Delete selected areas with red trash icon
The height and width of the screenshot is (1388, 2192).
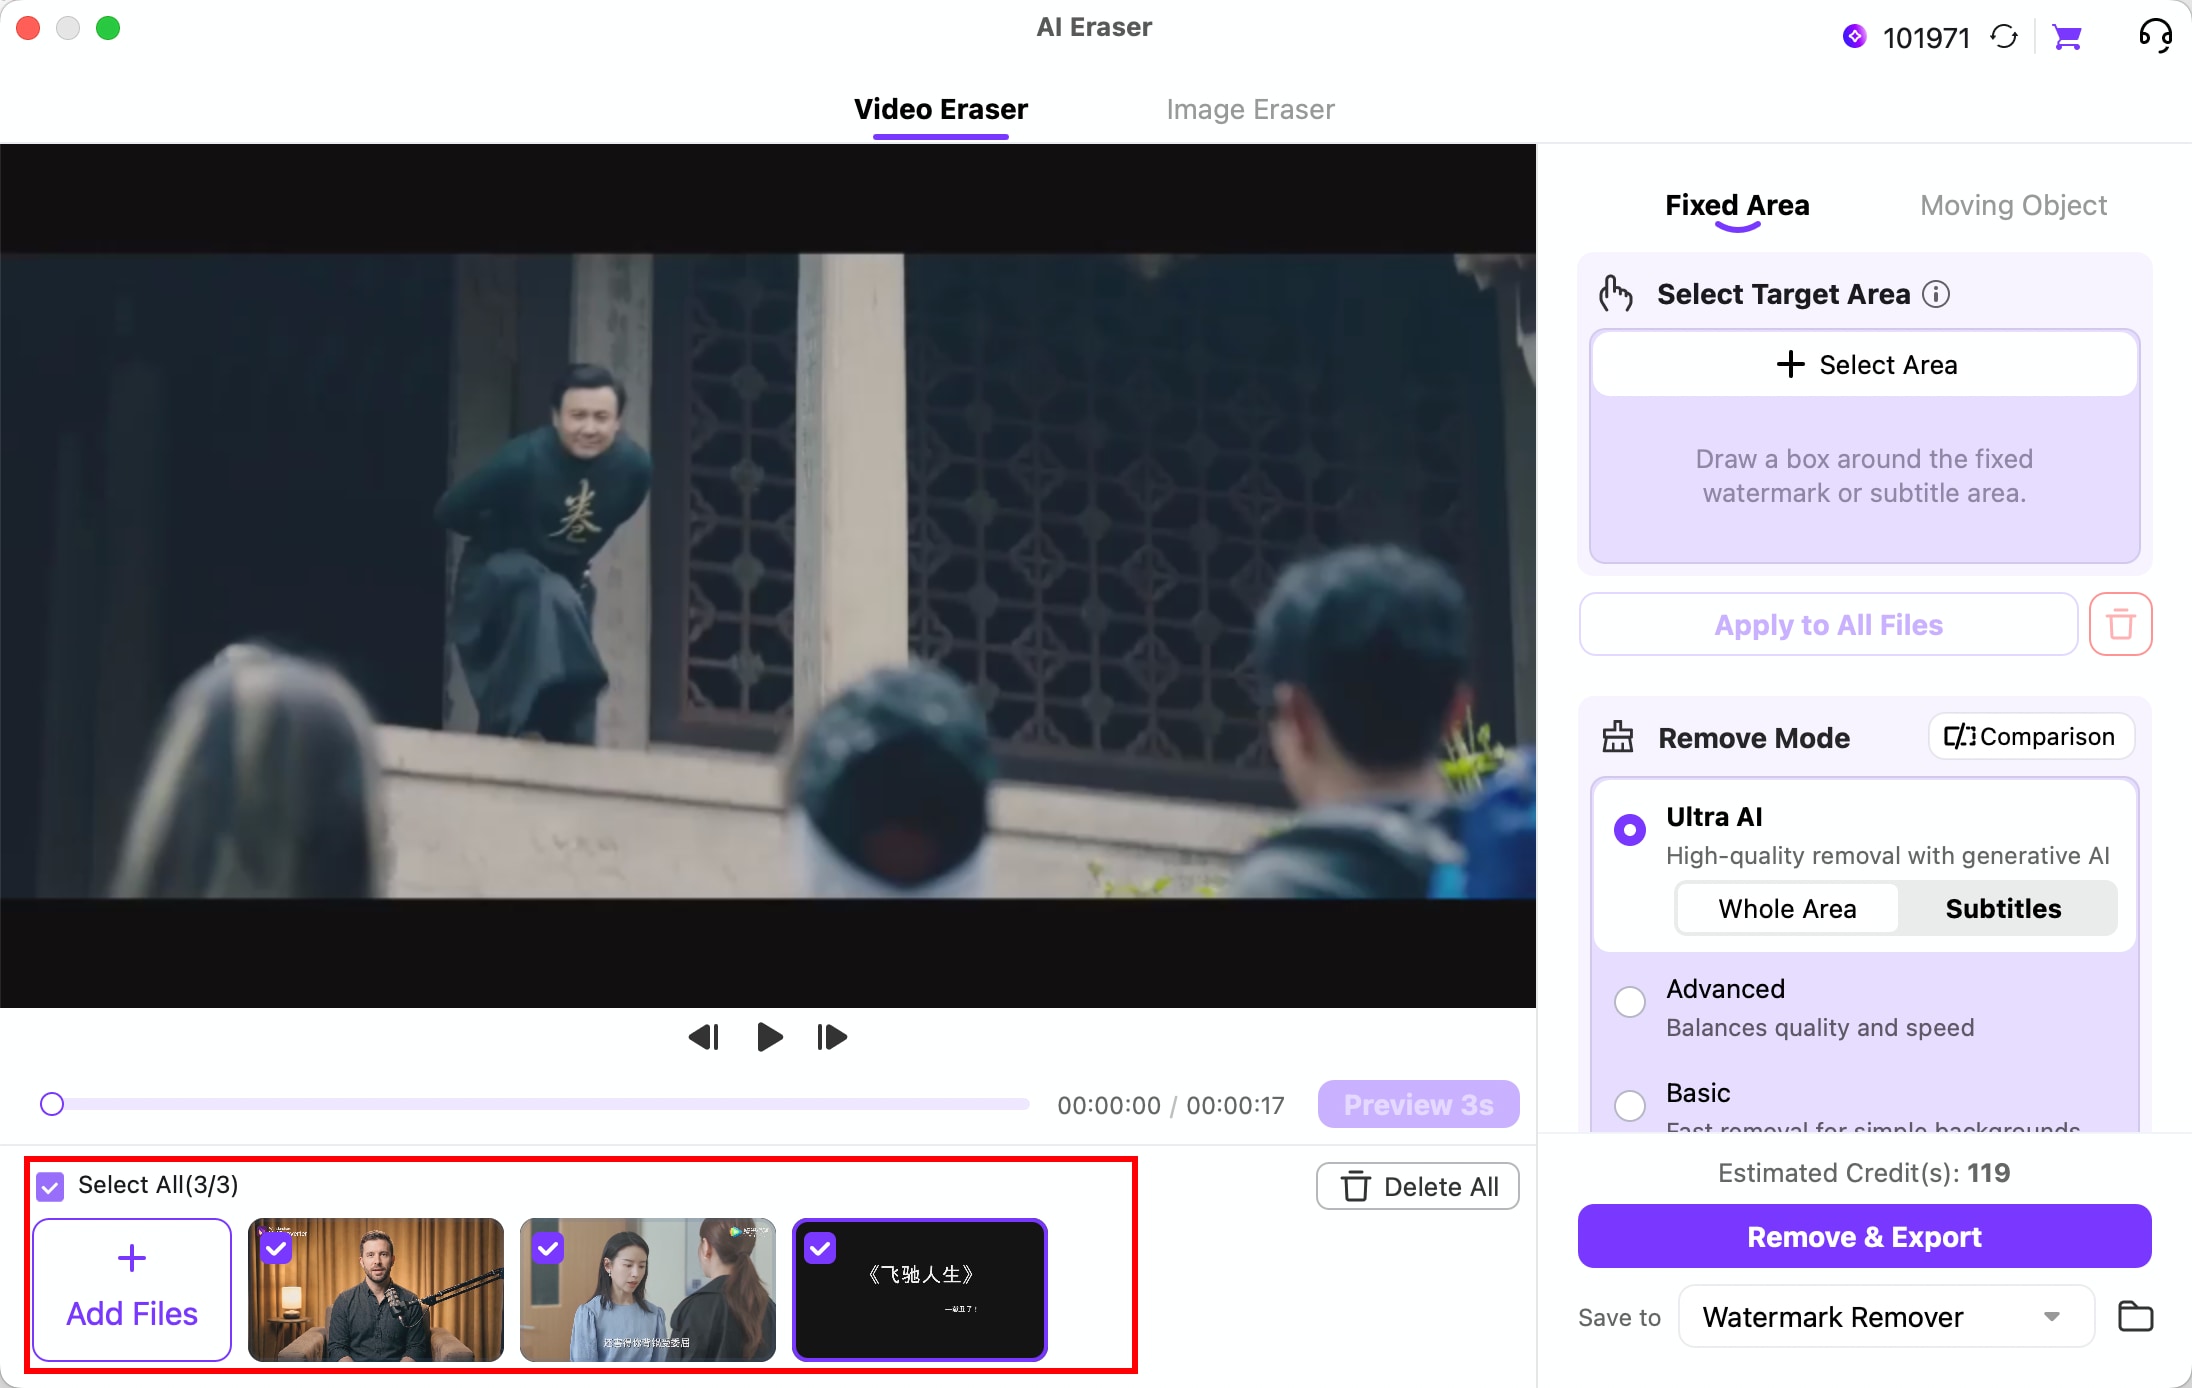(2120, 624)
